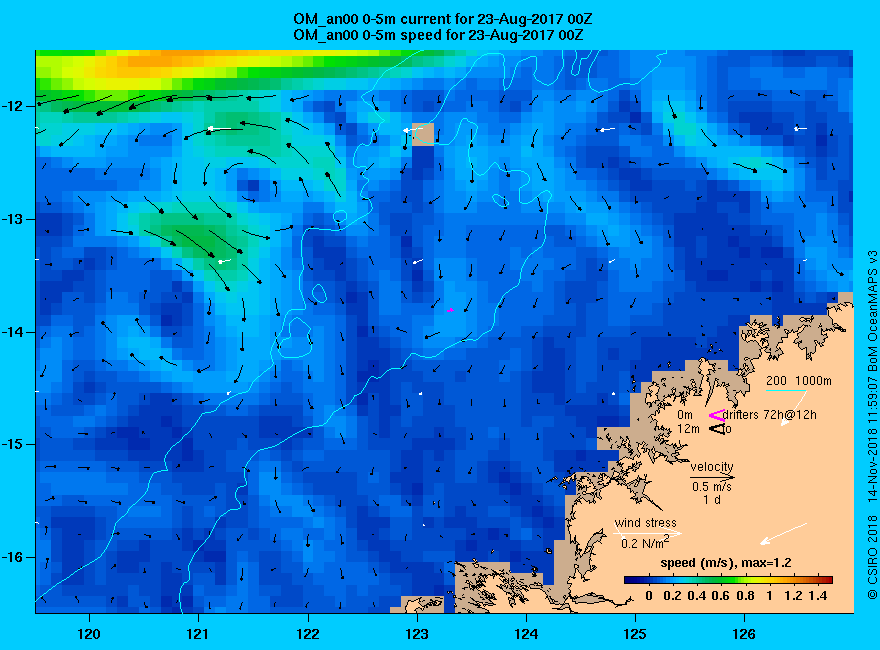Click the '0.5 m/s' velocity scale text
880x650 pixels.
[x=712, y=487]
